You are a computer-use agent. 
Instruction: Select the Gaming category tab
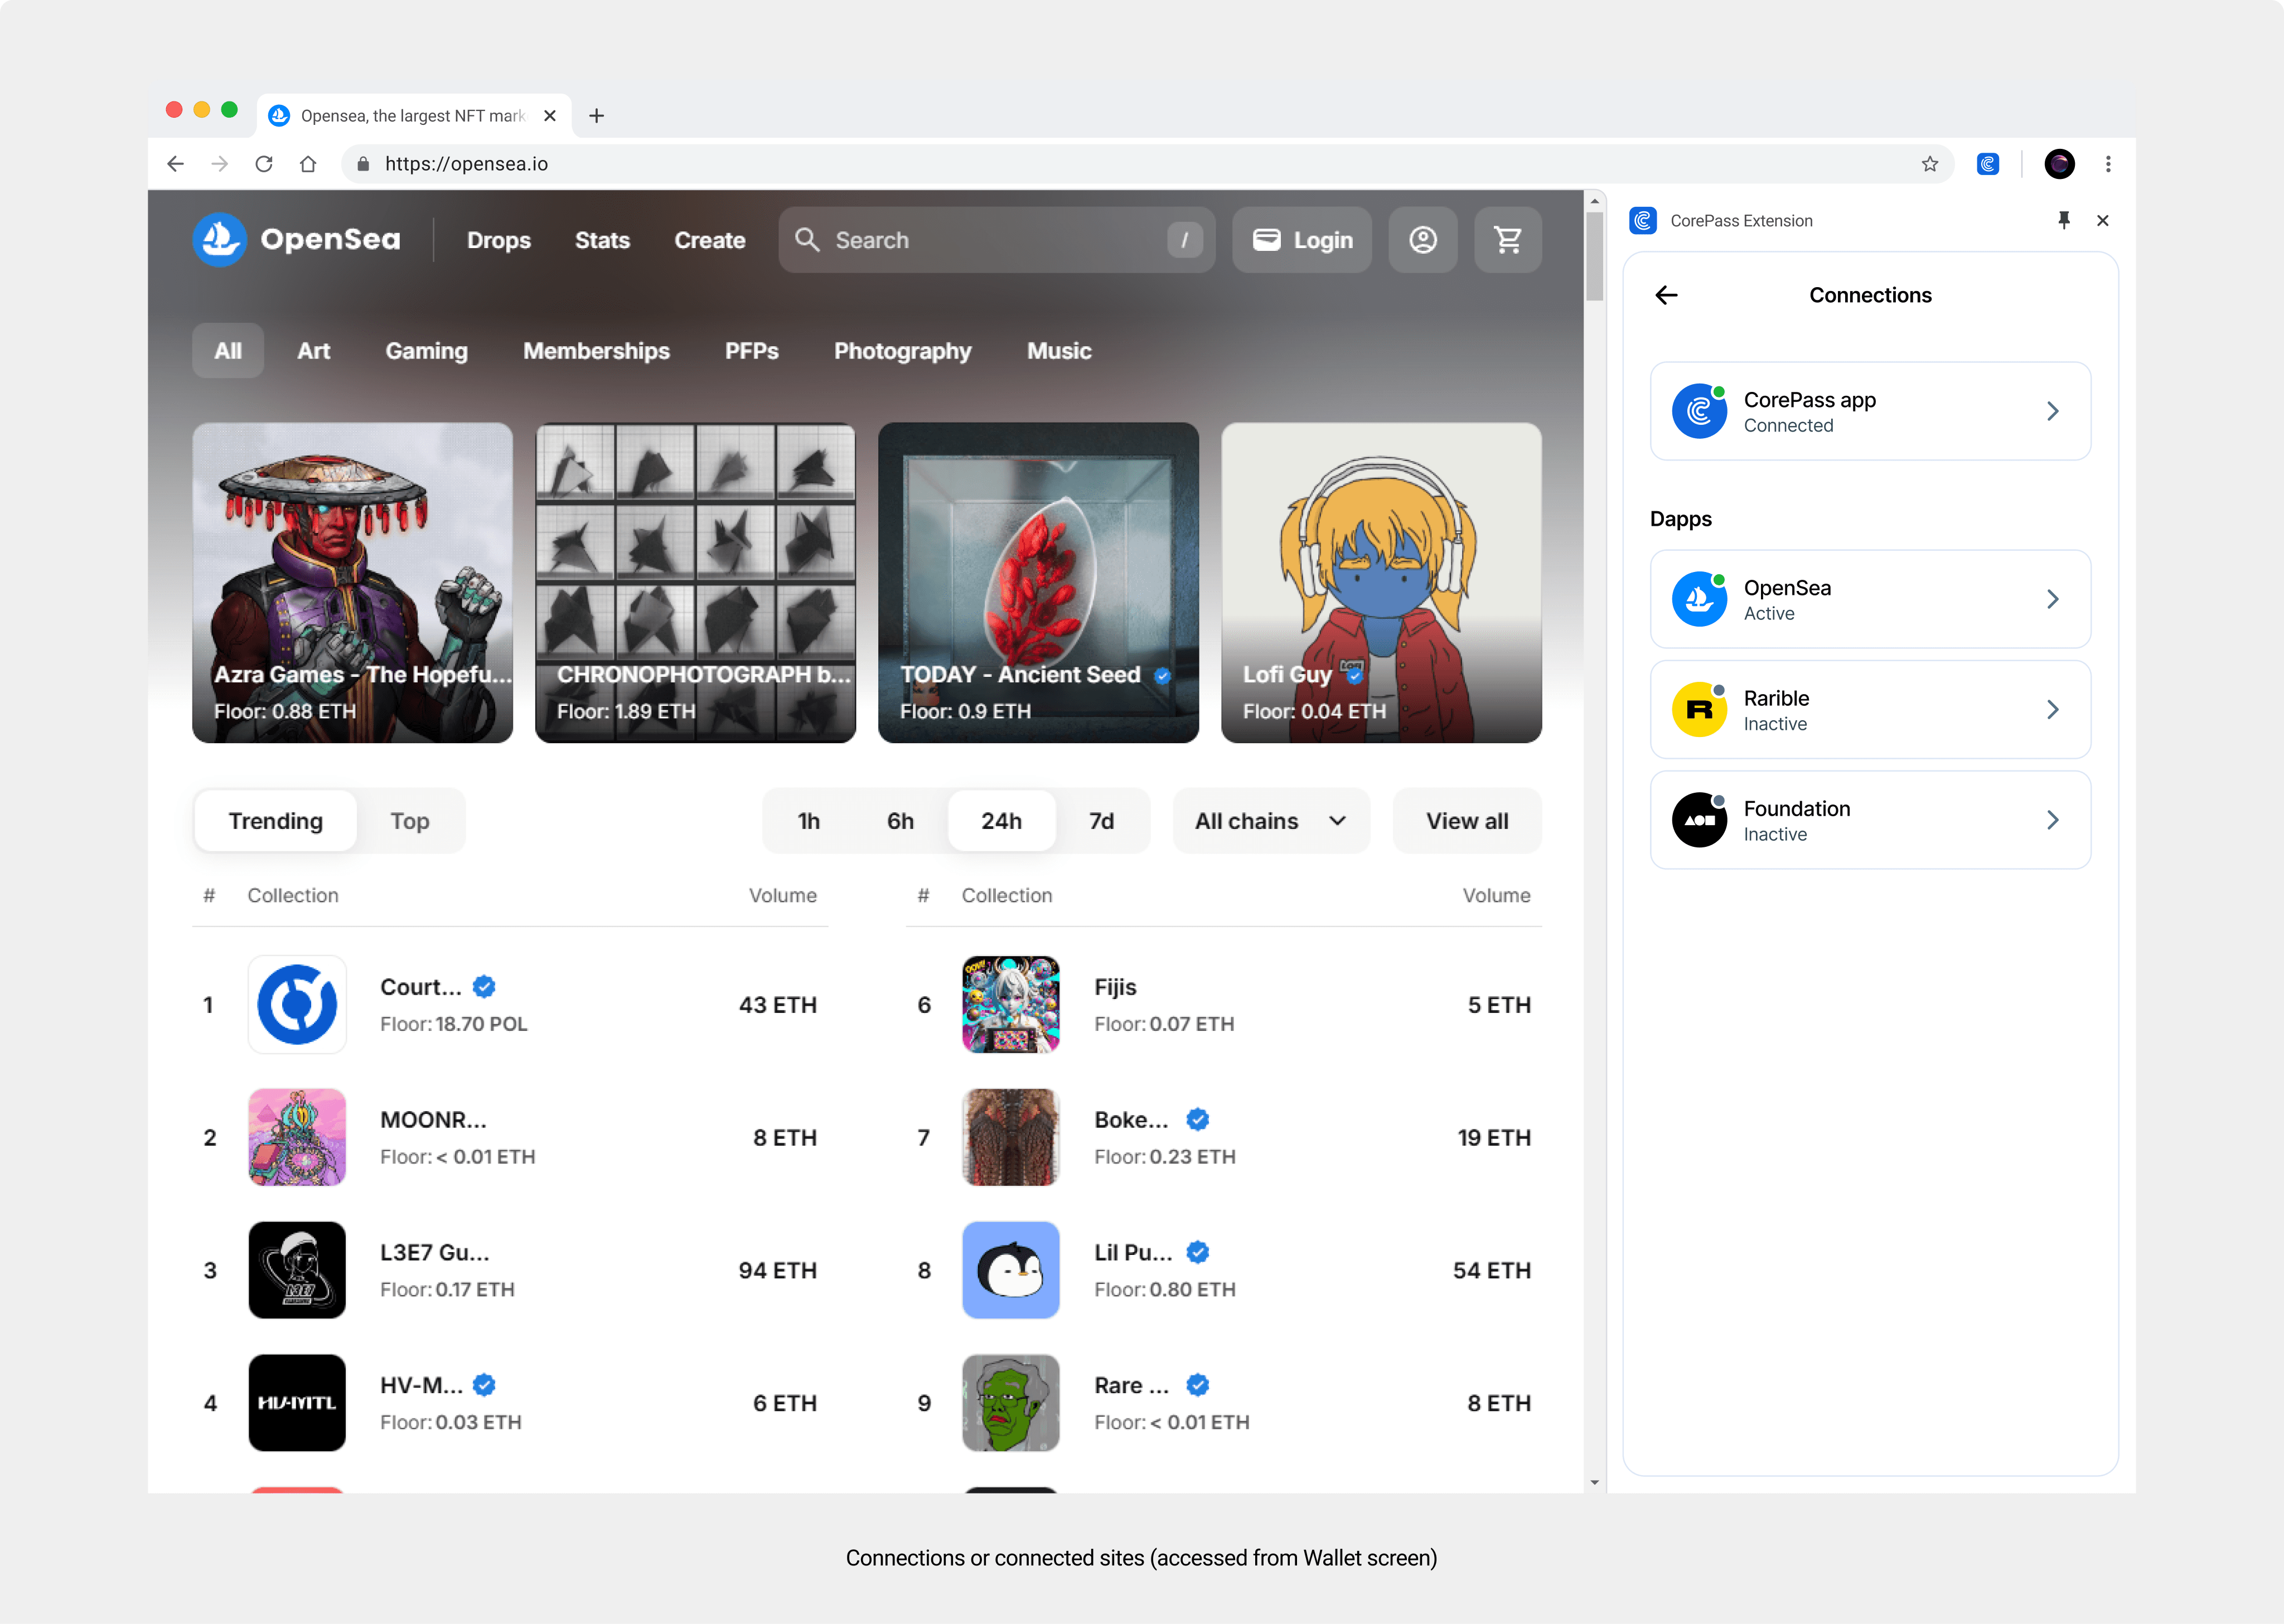(x=426, y=351)
